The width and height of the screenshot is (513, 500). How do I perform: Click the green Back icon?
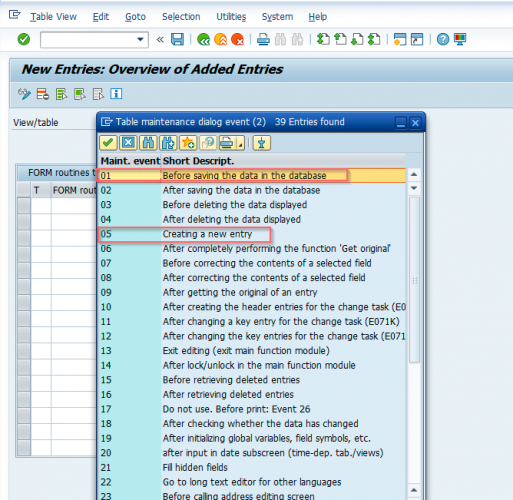pyautogui.click(x=203, y=39)
